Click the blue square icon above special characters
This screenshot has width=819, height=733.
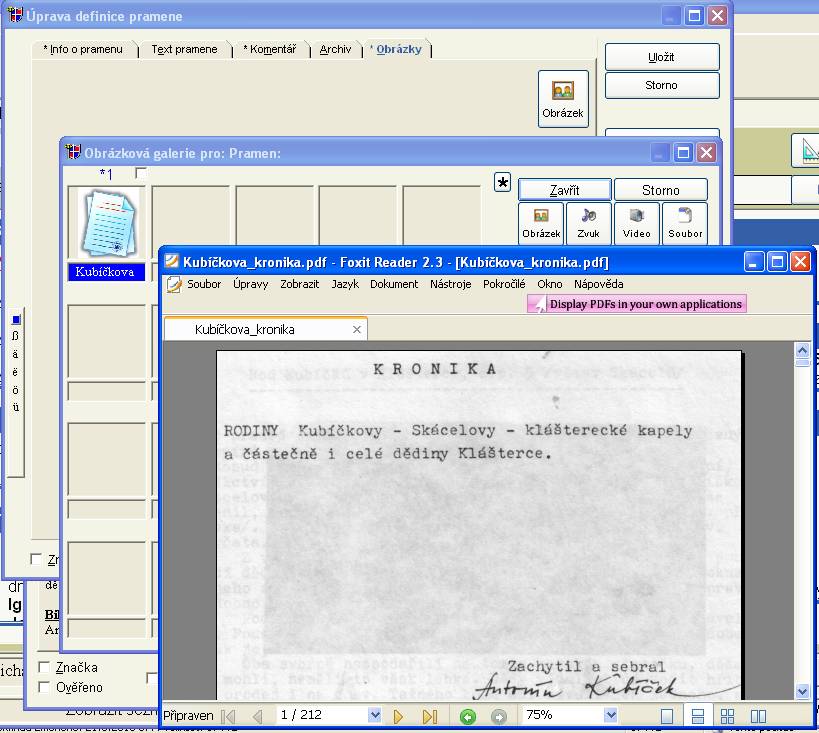(x=16, y=319)
